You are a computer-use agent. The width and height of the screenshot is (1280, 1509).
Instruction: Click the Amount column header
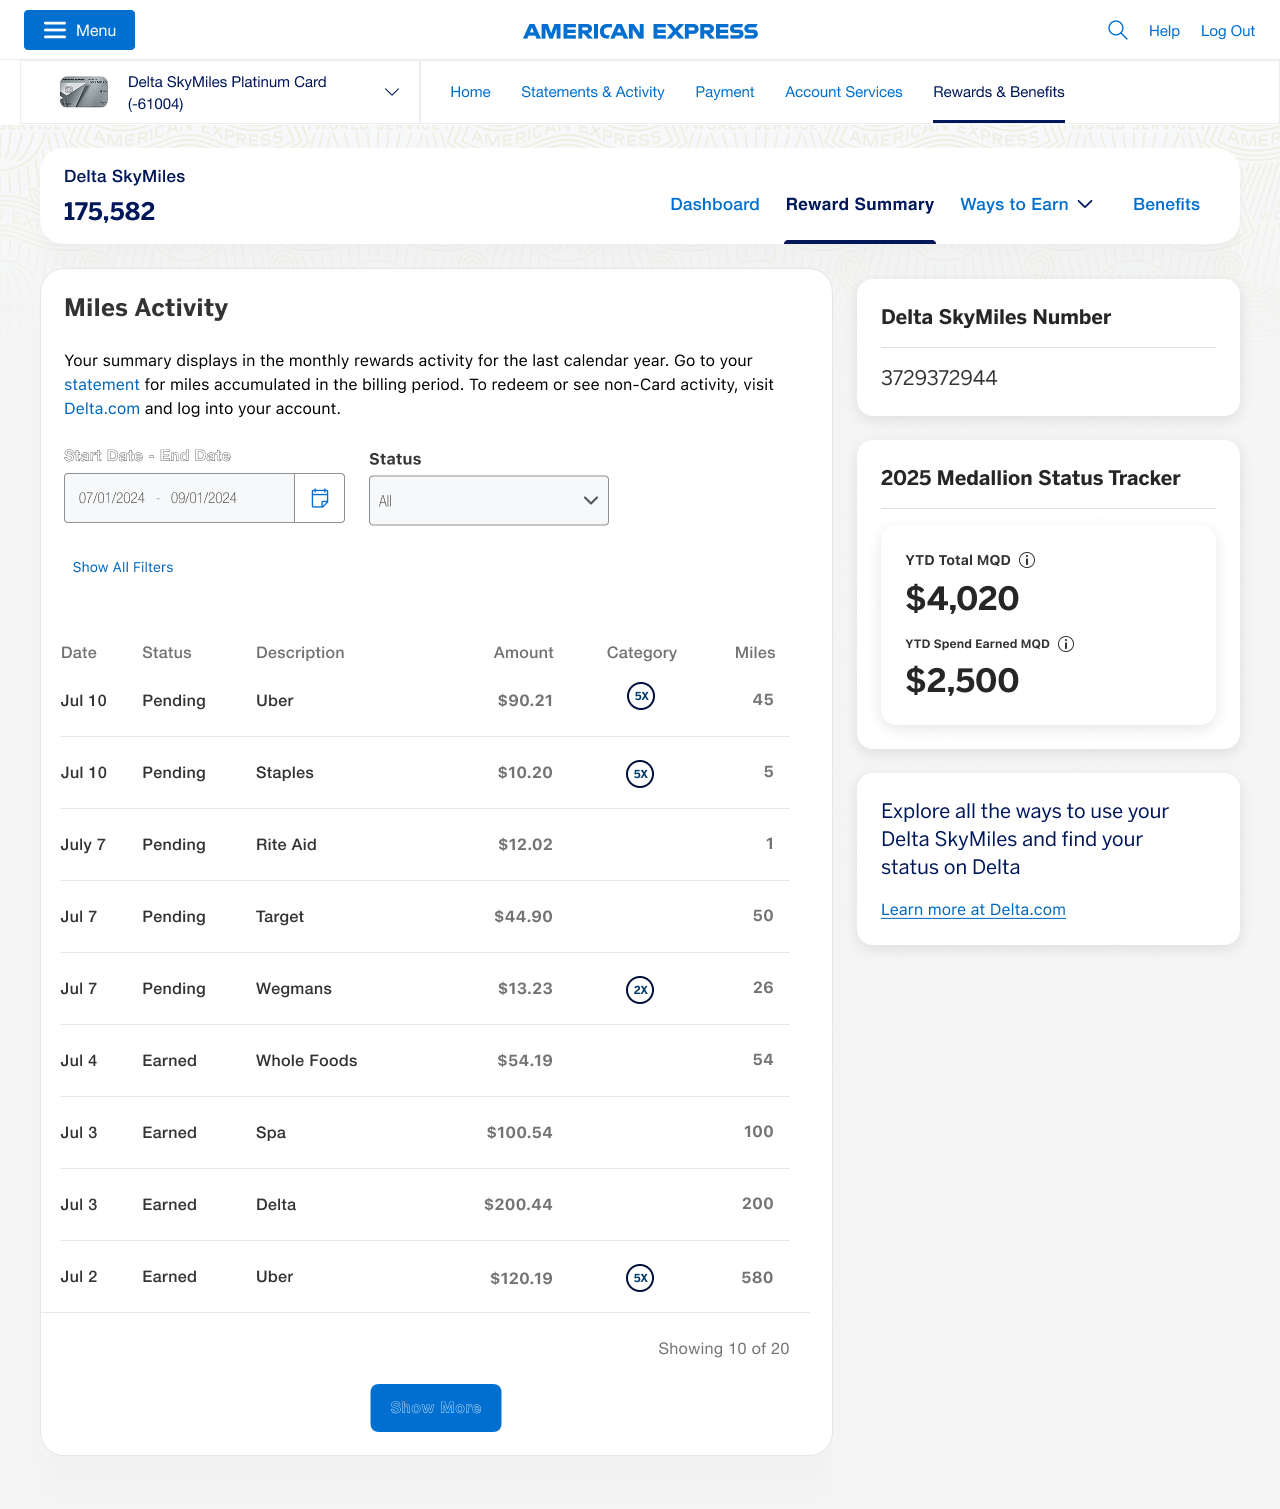click(524, 653)
